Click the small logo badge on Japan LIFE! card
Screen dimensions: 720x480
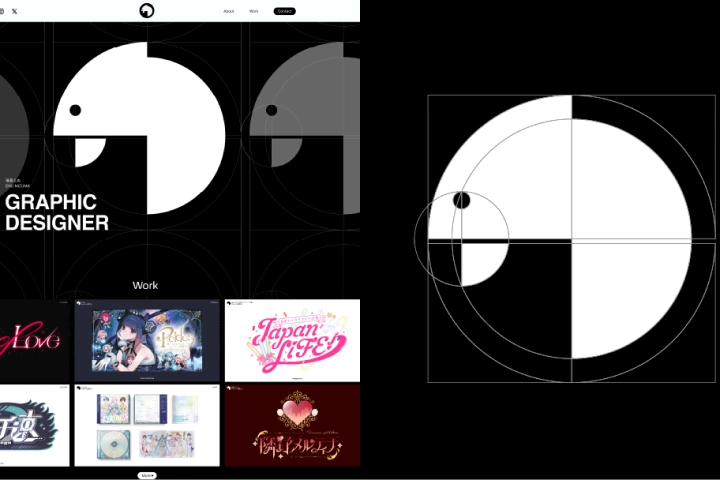point(233,303)
